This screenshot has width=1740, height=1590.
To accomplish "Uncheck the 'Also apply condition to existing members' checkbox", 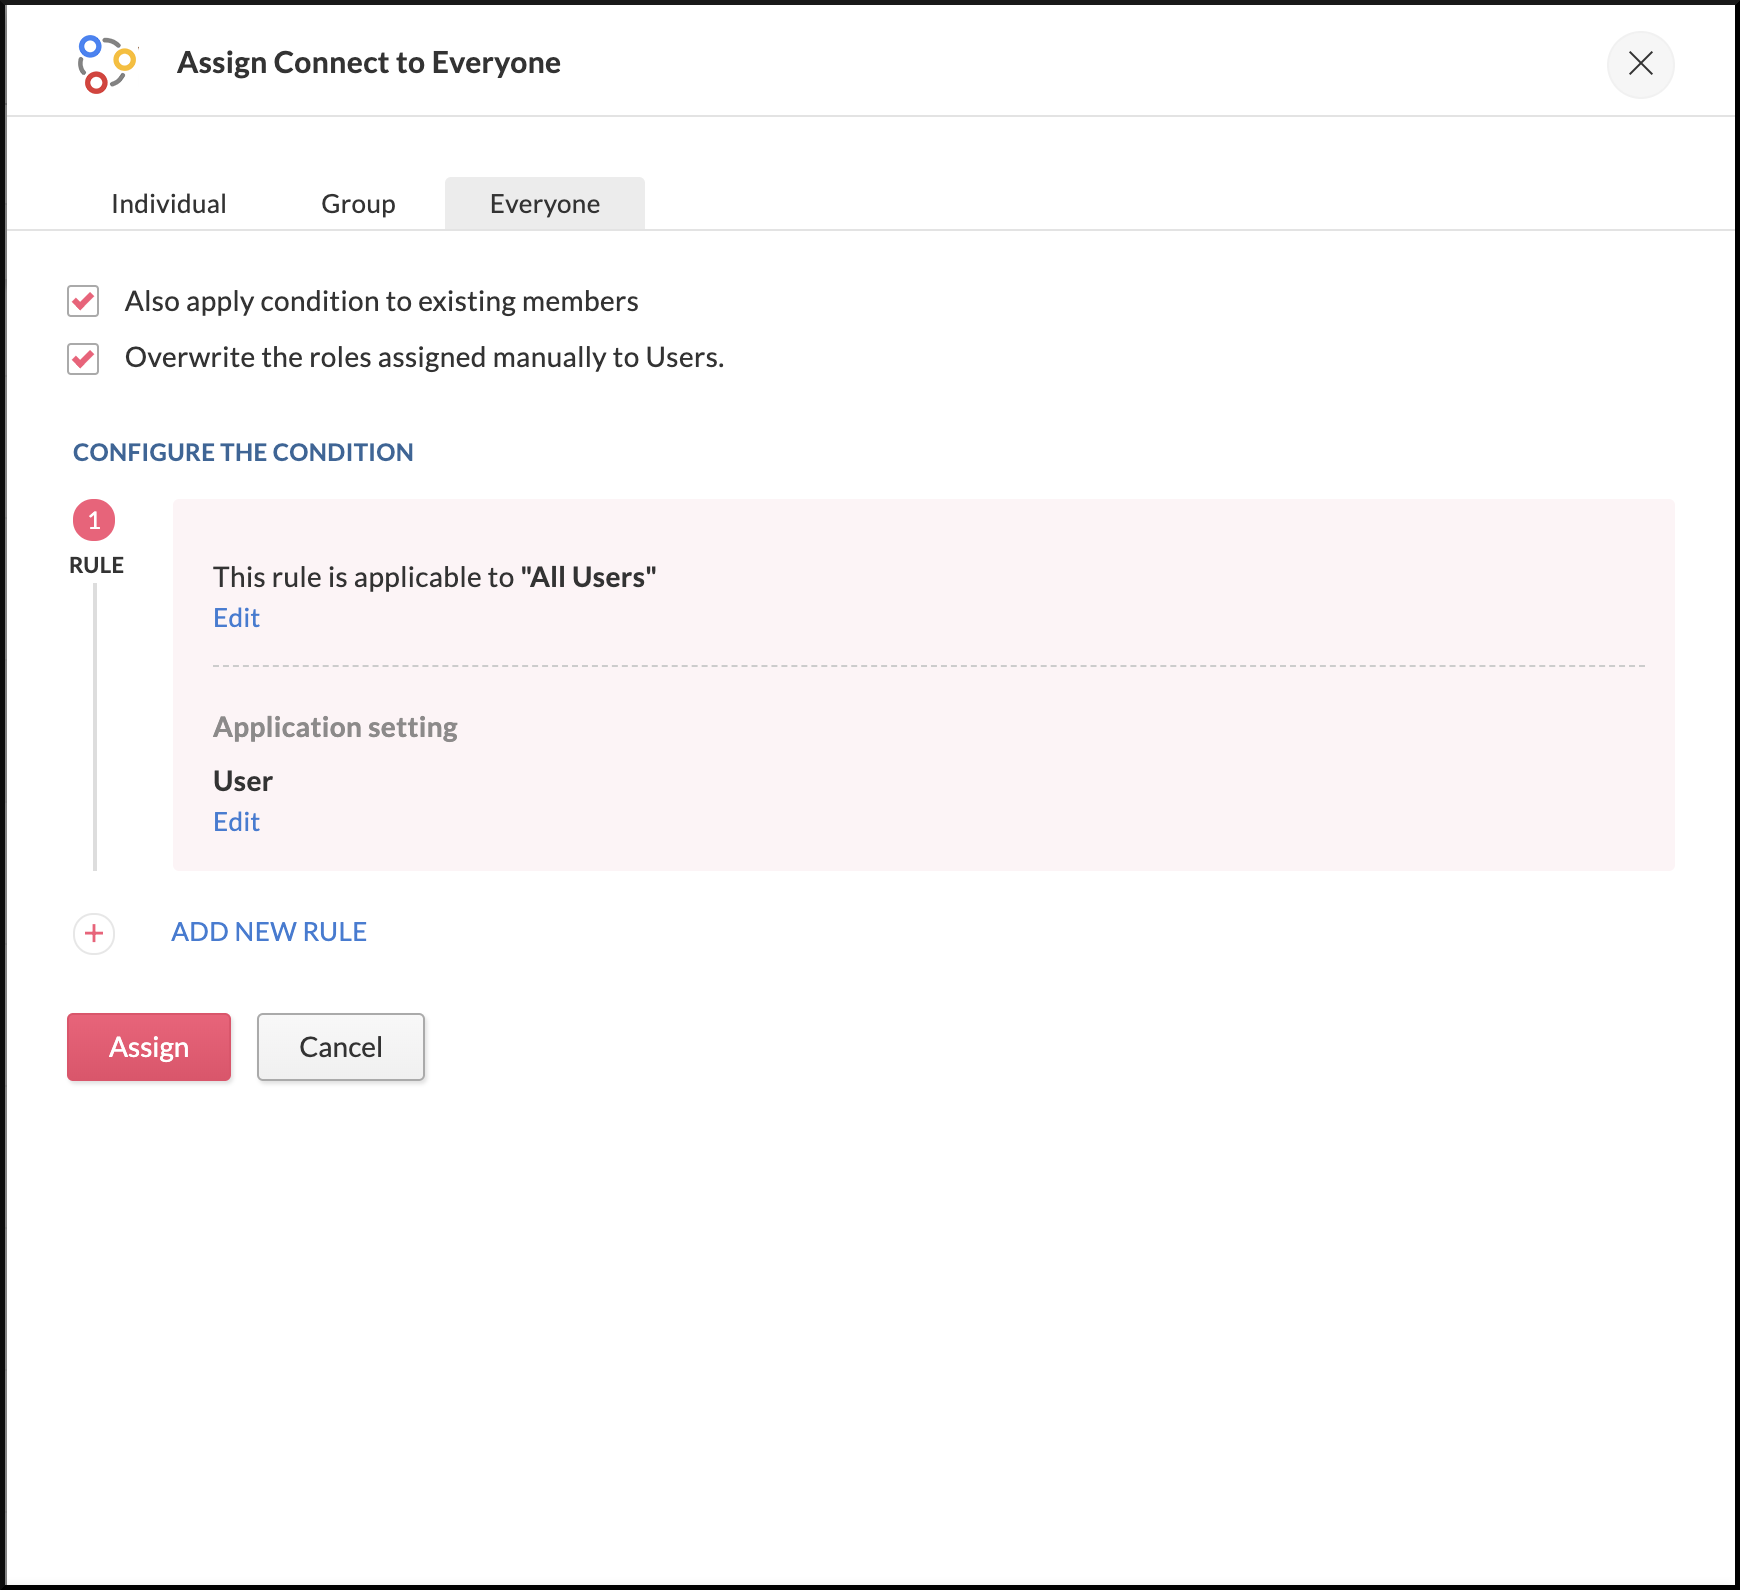I will click(x=83, y=301).
